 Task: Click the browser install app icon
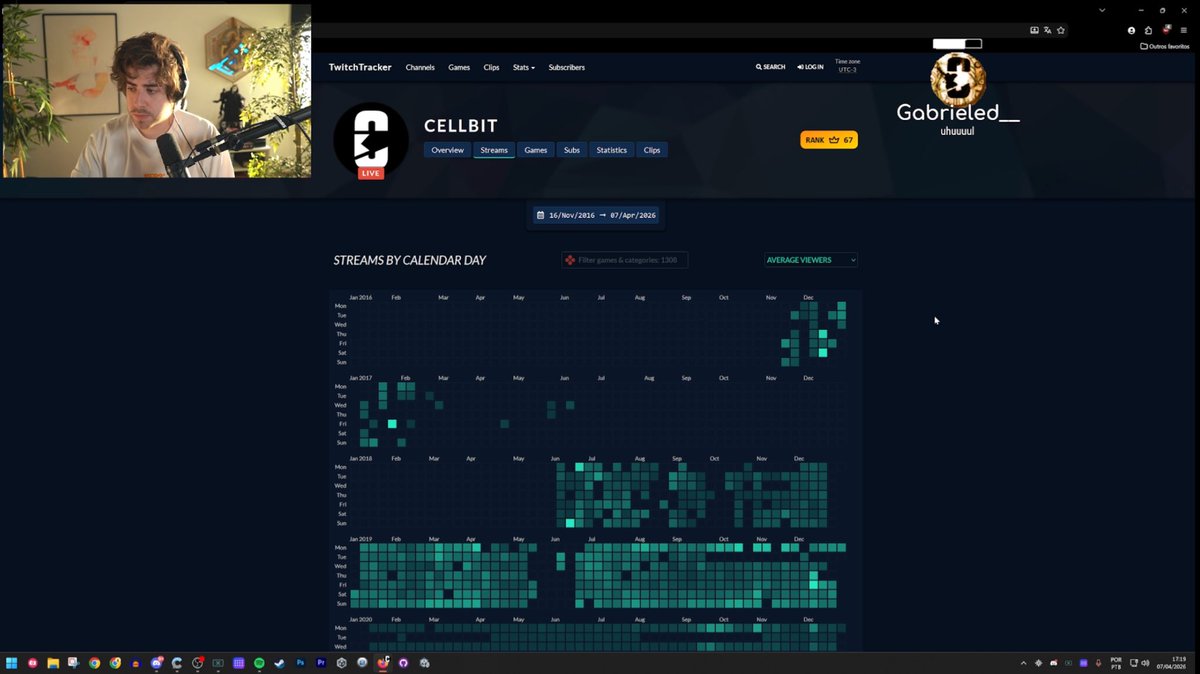click(1034, 30)
